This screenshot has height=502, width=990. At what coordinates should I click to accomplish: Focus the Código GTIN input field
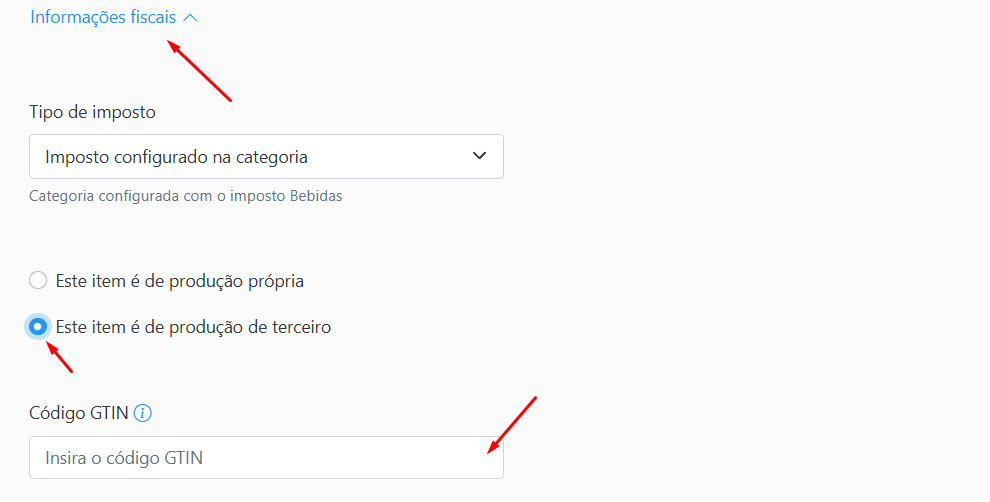[266, 457]
